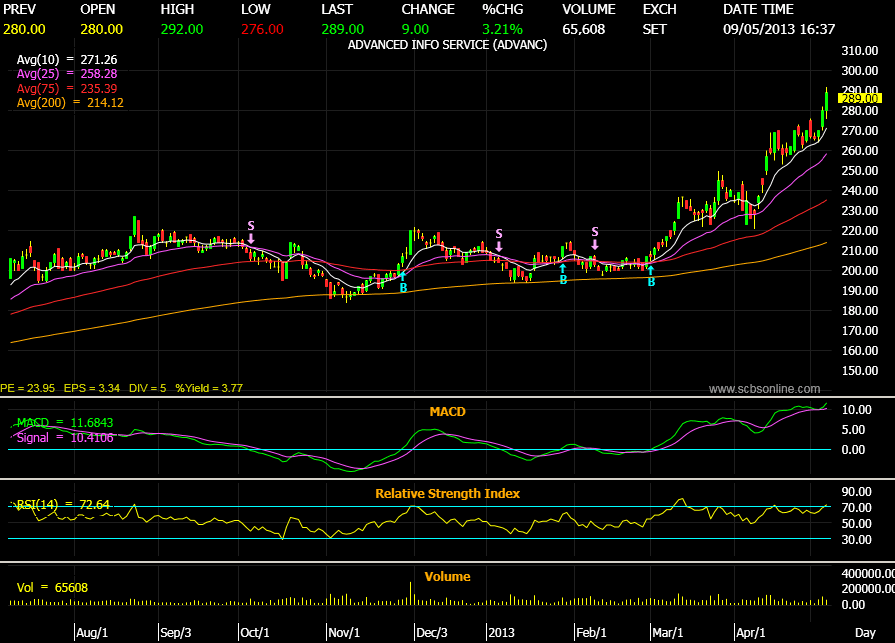Click the Day interval label

pos(865,632)
